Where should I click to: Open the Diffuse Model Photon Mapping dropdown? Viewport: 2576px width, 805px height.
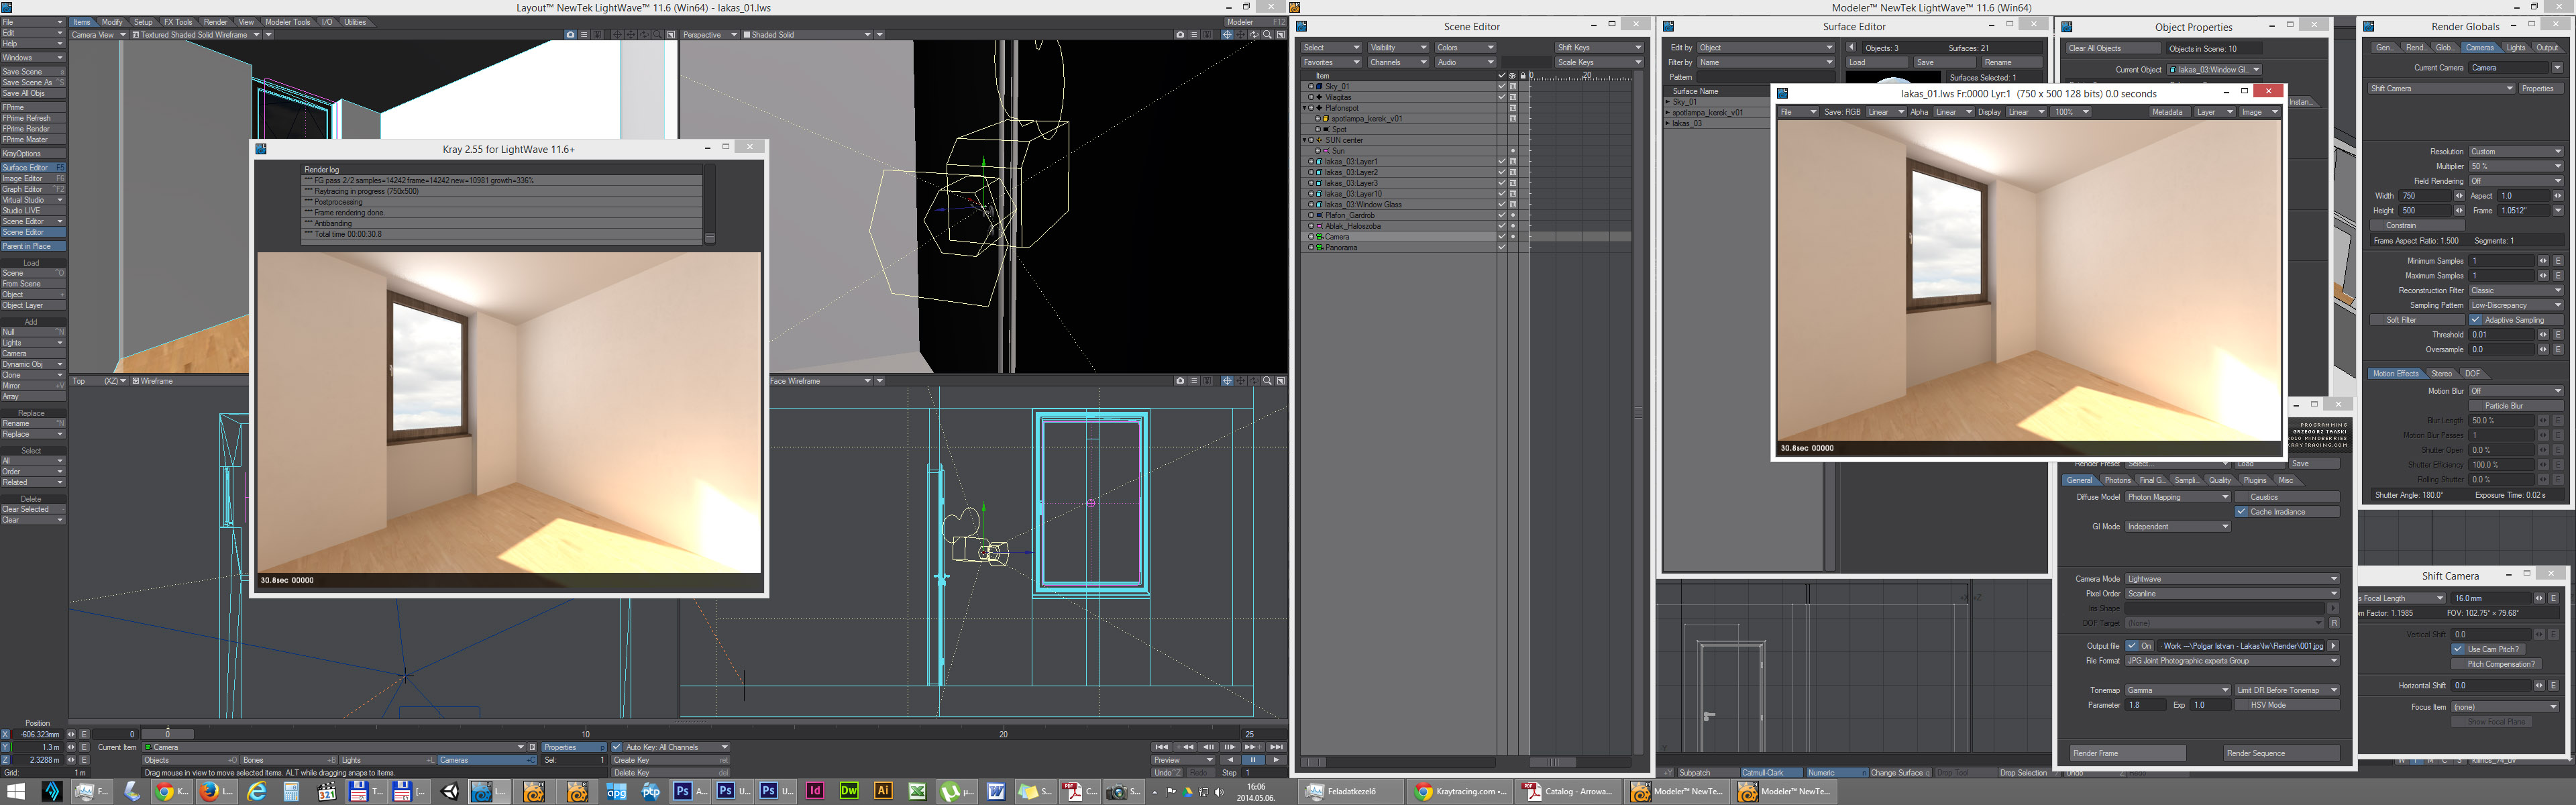click(x=2177, y=497)
